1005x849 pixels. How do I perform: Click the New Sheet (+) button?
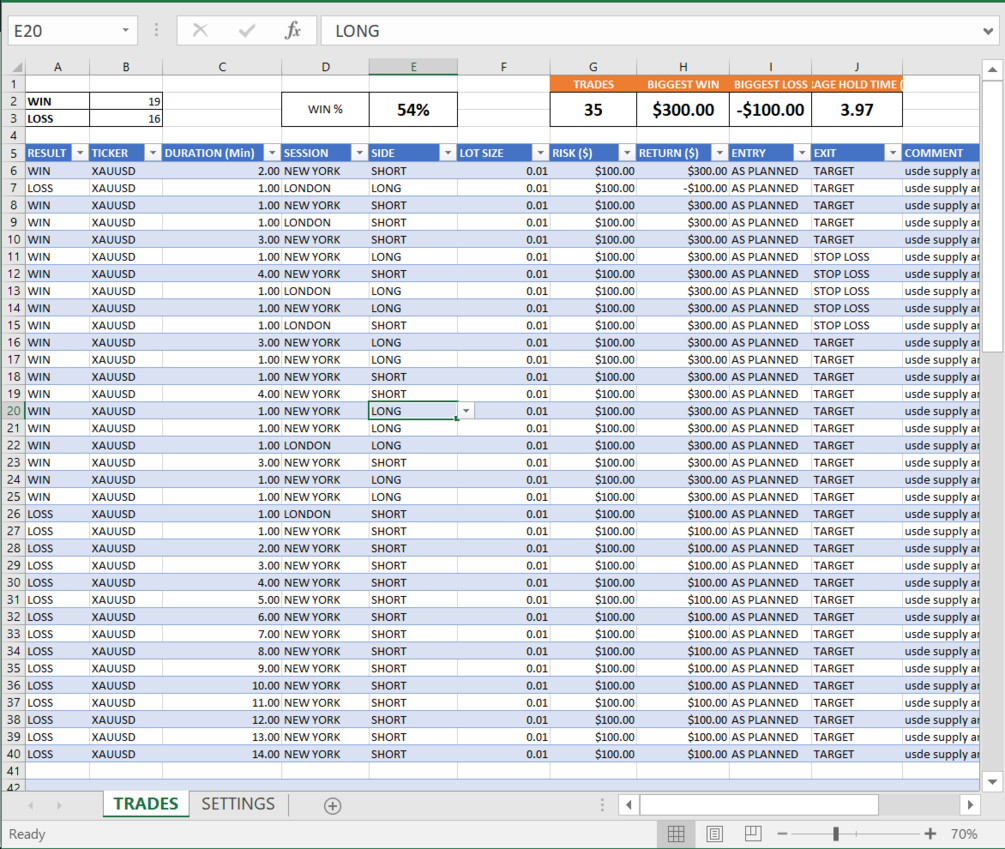(333, 803)
